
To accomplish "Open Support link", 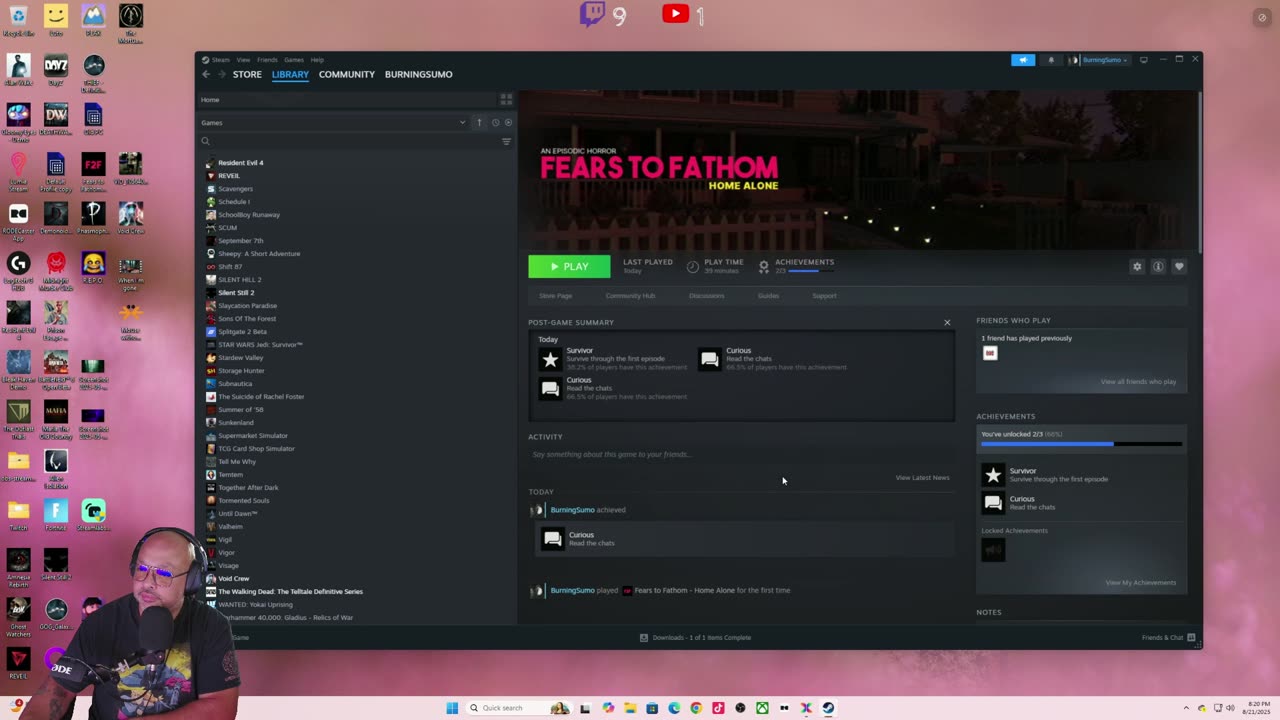I will coord(824,296).
